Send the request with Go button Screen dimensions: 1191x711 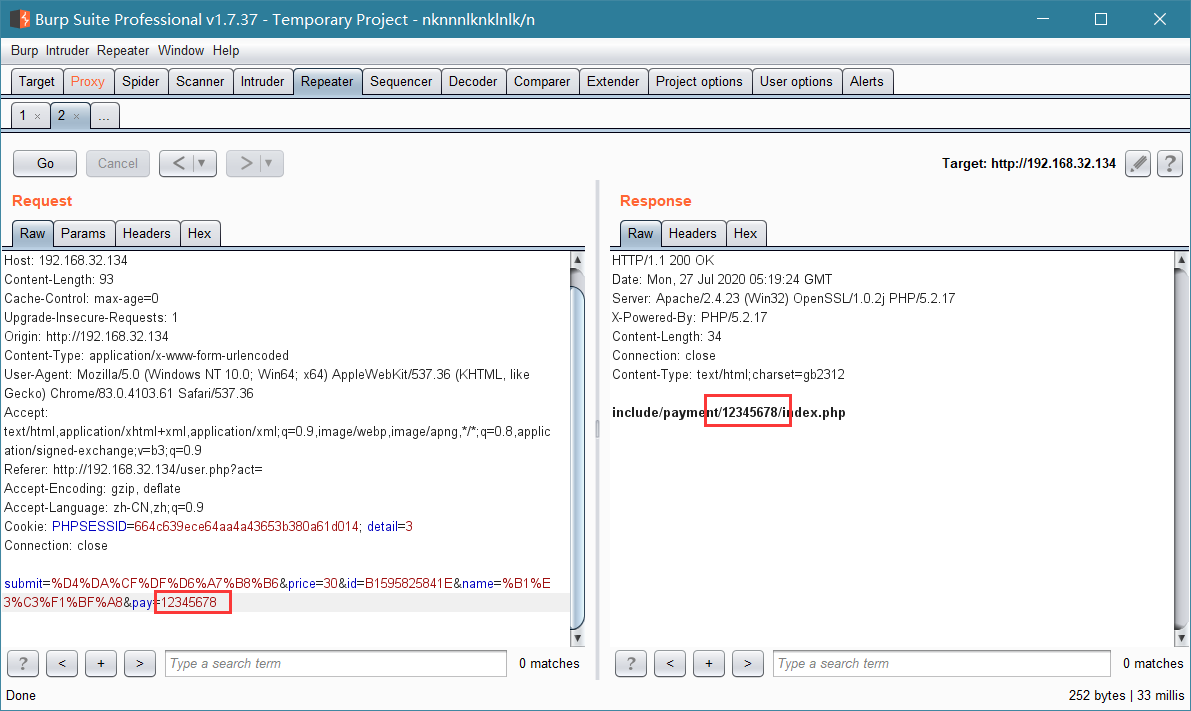[45, 163]
